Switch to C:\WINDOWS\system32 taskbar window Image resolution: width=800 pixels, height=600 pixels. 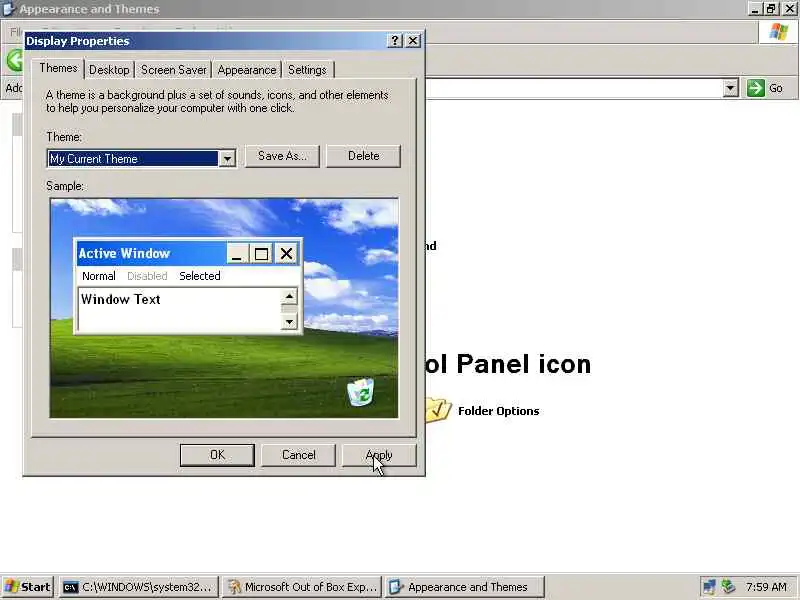tap(139, 587)
